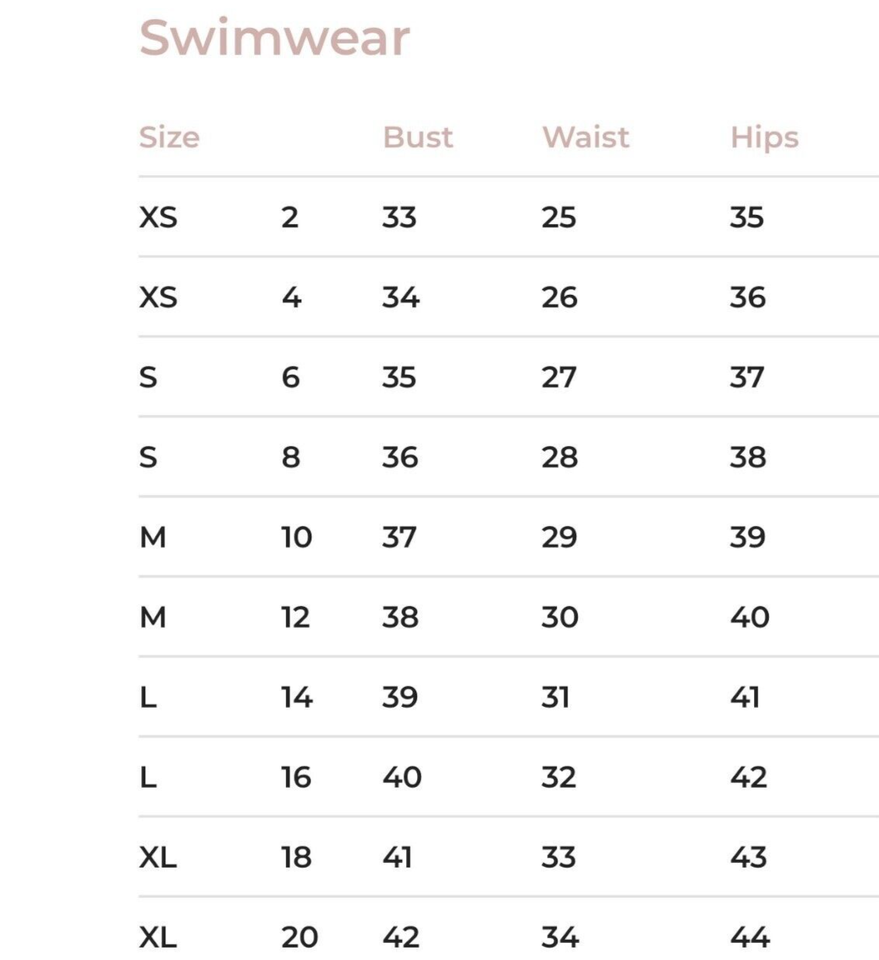Click hips value 39 in size 10 row
879x960 pixels.
[x=747, y=538]
